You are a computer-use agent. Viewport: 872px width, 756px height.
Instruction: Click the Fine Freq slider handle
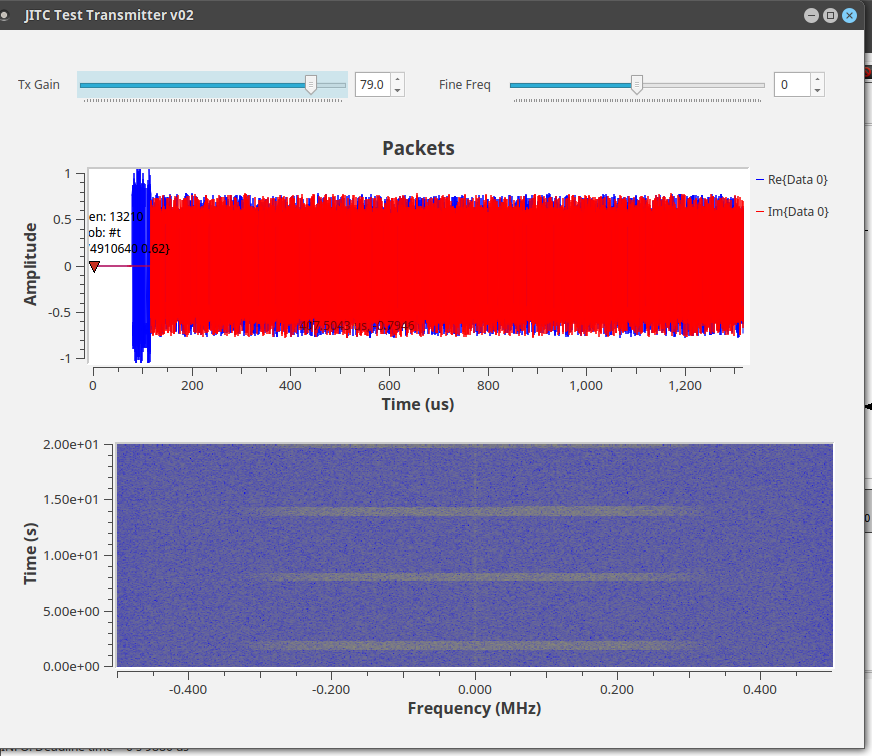636,85
